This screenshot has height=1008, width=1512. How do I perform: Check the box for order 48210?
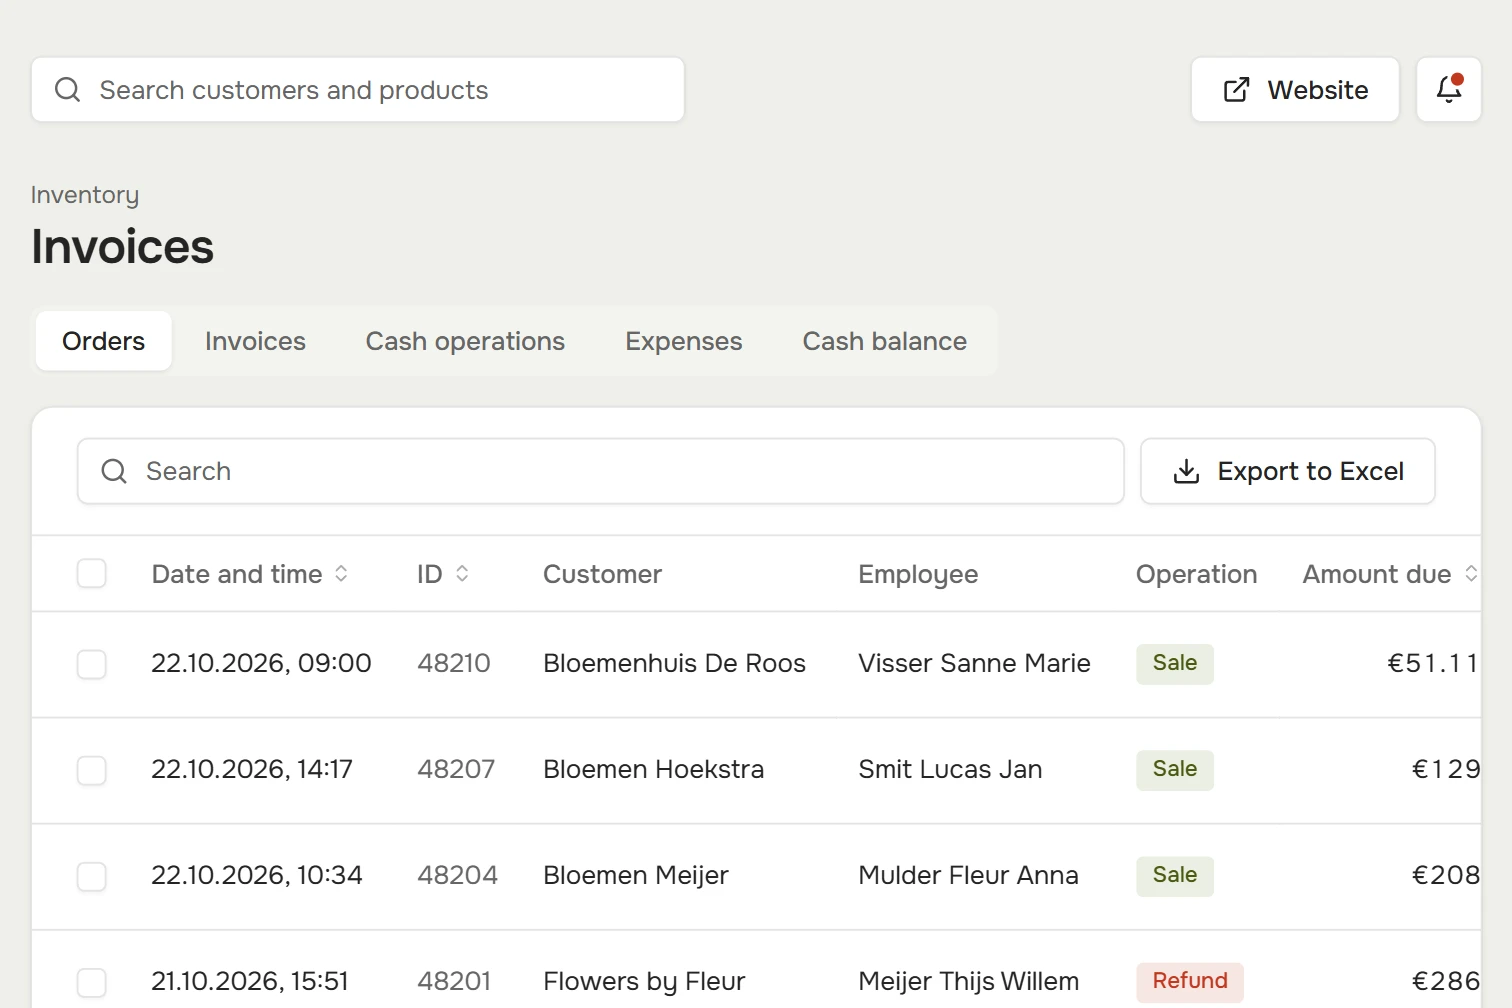click(x=92, y=664)
